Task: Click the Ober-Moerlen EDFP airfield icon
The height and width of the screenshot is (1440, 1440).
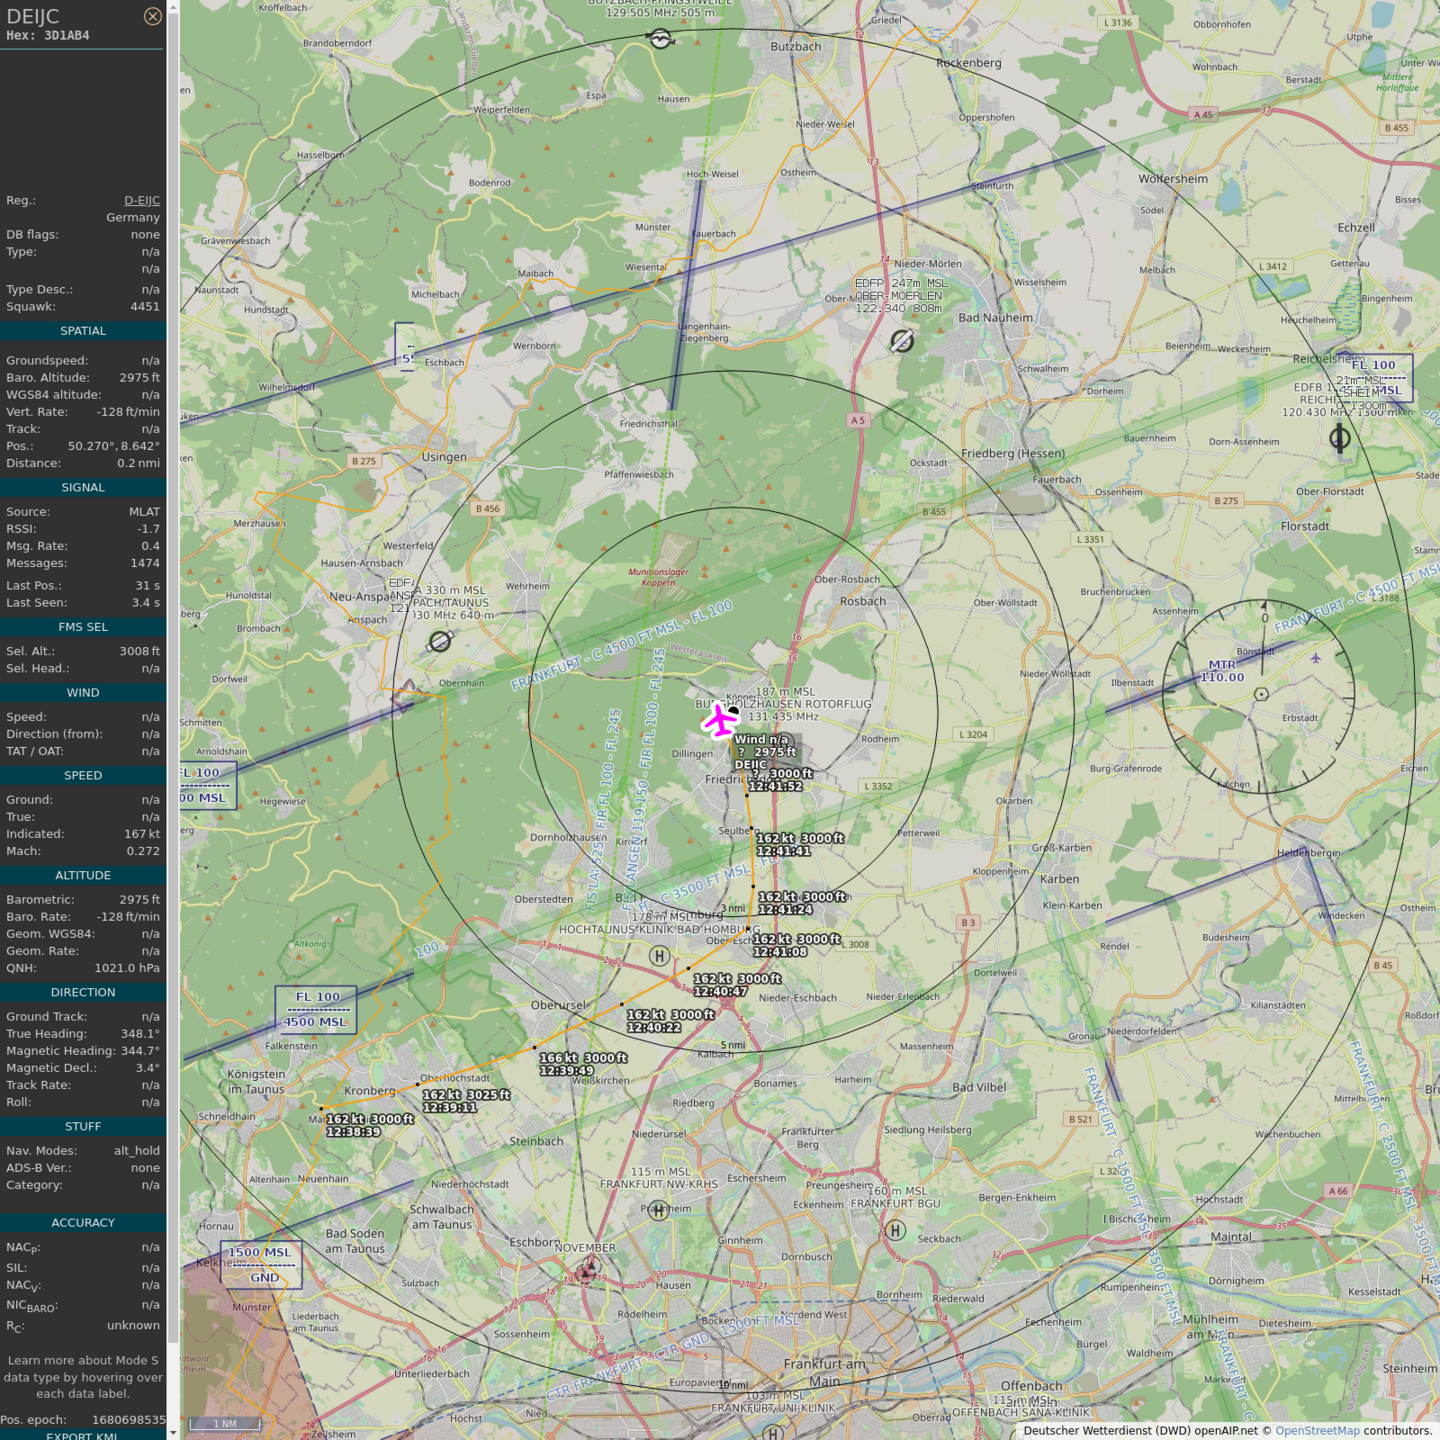Action: [902, 341]
